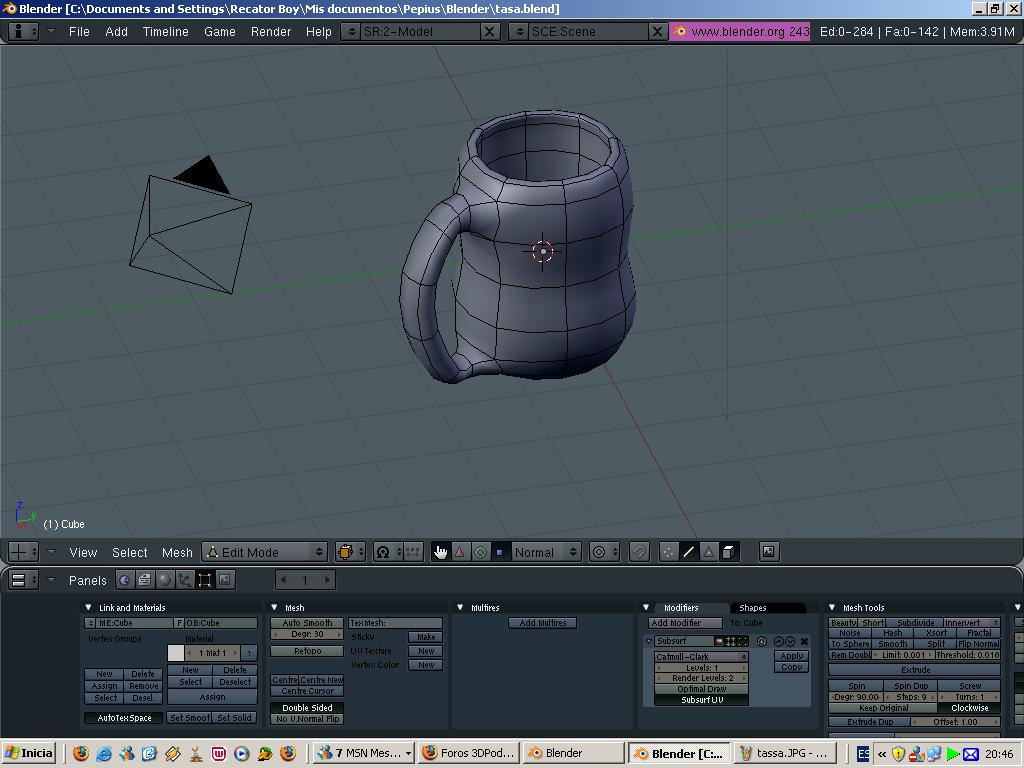Open the File menu

pyautogui.click(x=79, y=31)
